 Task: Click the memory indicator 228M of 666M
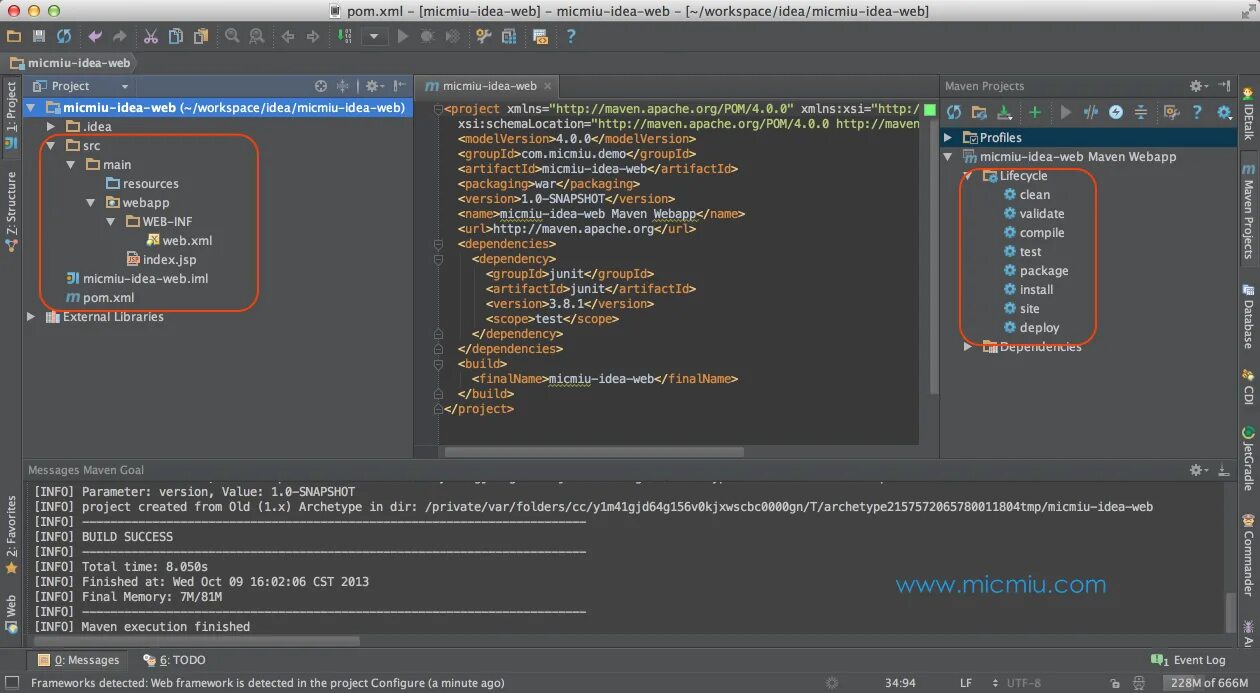(x=1207, y=683)
